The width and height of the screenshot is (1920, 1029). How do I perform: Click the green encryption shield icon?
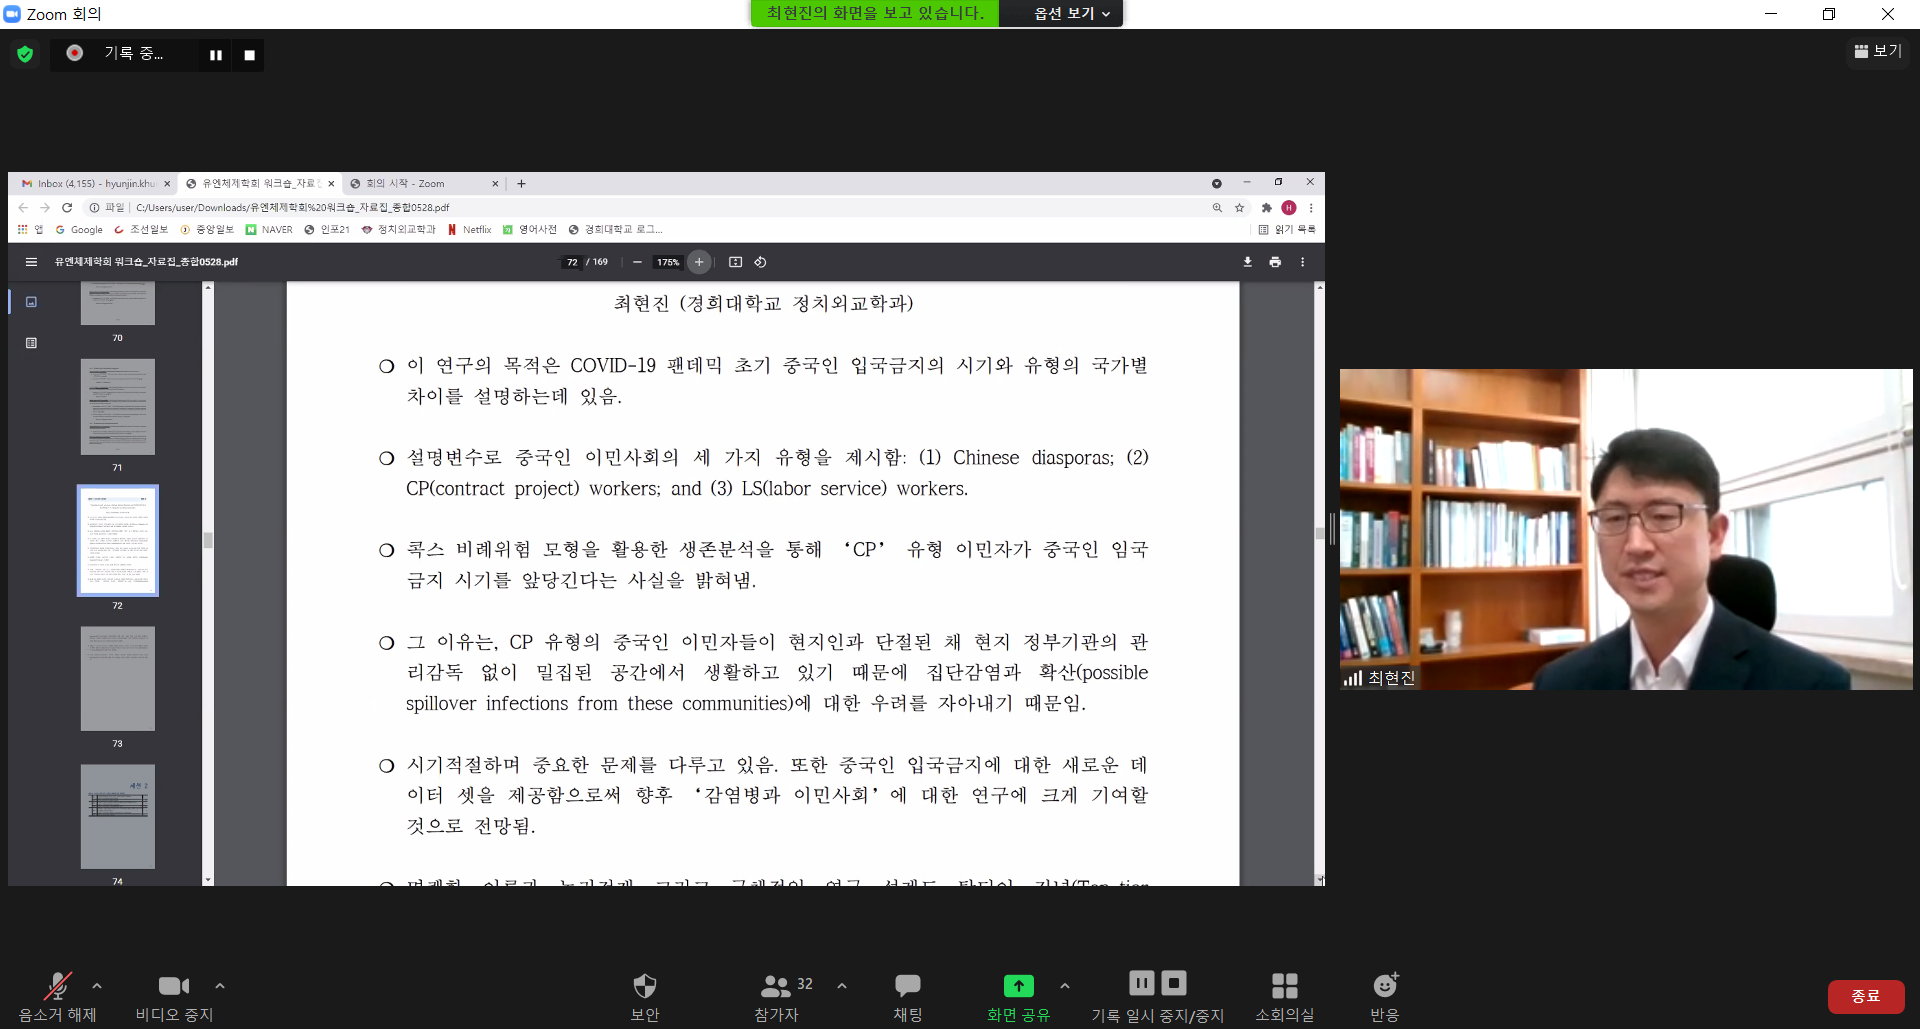pyautogui.click(x=25, y=54)
